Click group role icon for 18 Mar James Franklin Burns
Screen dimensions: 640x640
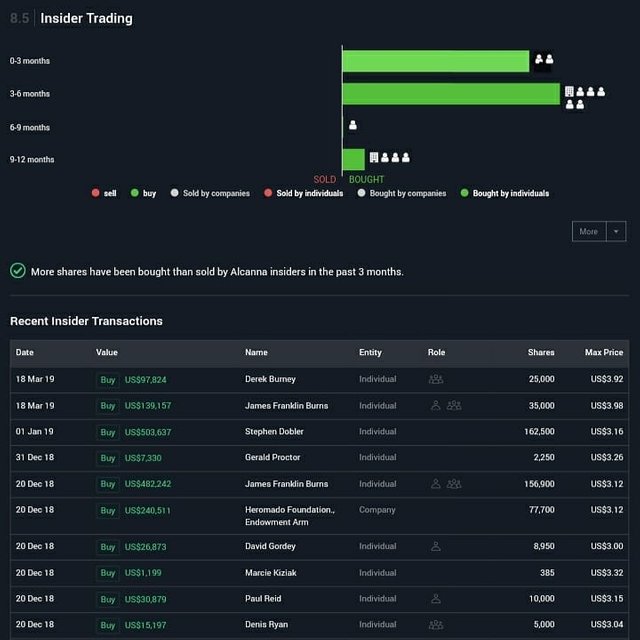point(454,405)
